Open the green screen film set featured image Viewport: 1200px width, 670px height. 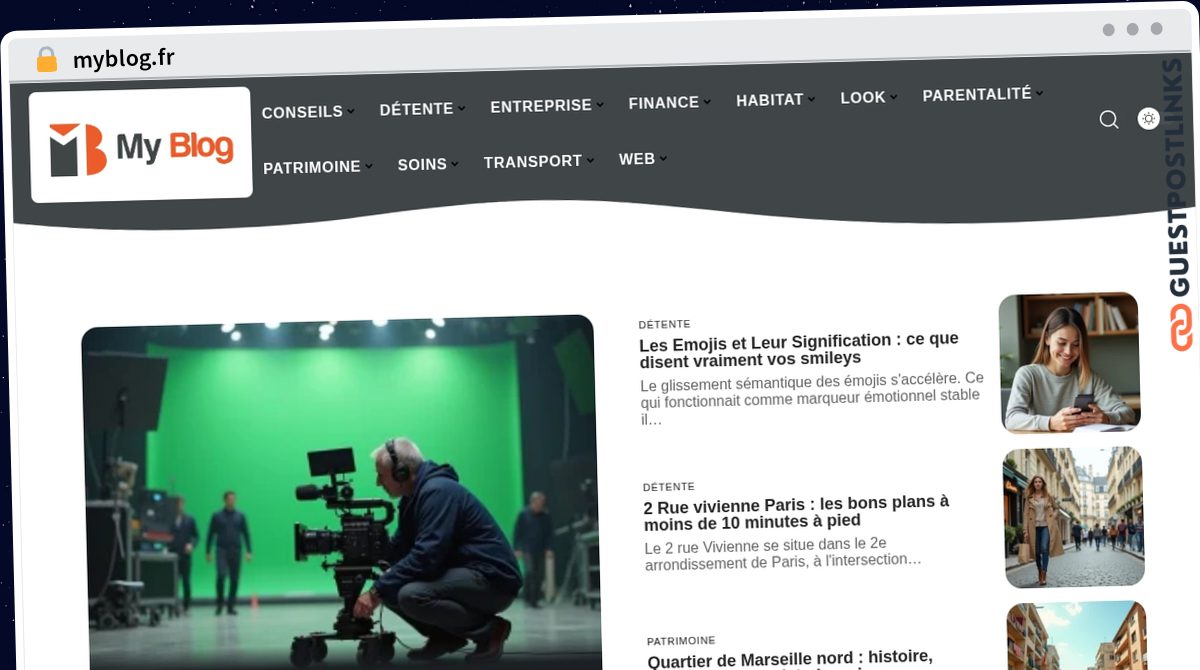tap(341, 492)
